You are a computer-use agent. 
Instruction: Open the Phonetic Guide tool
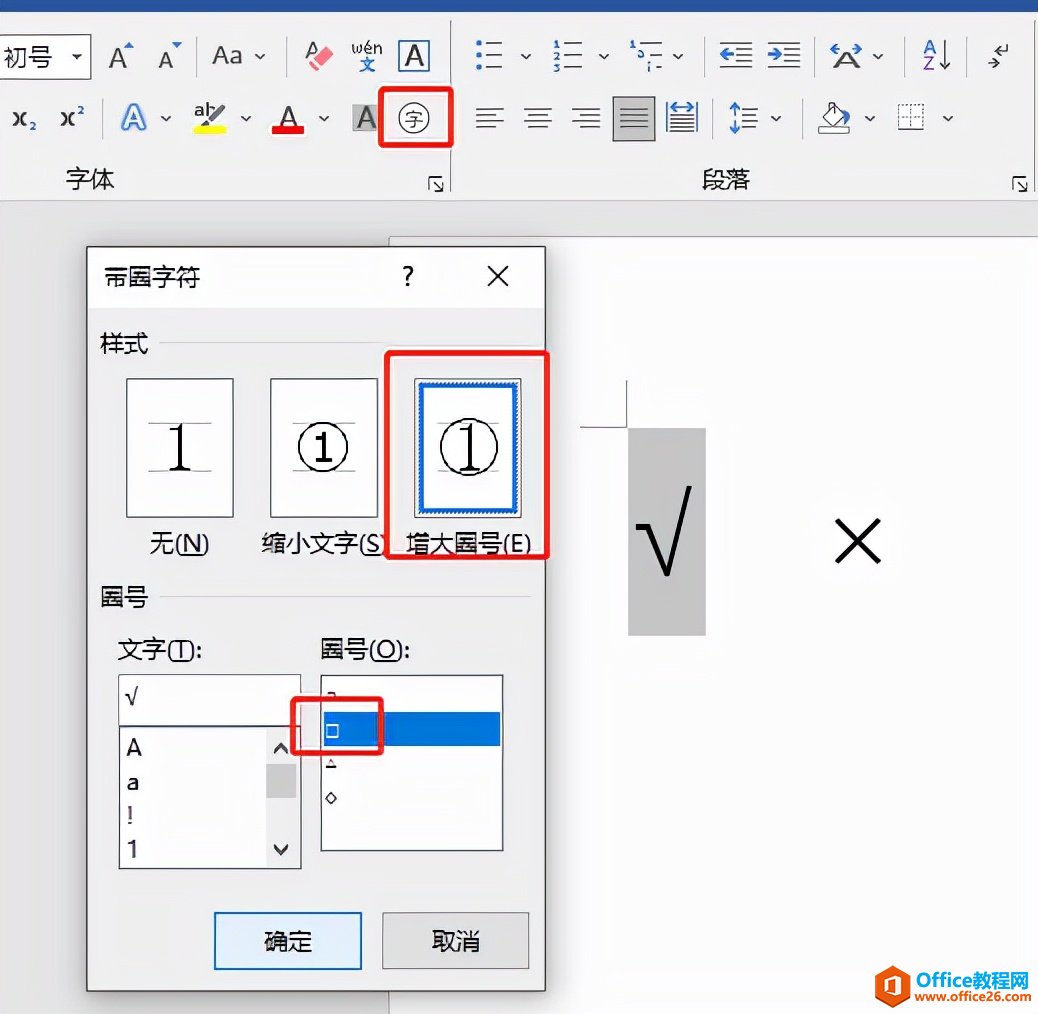[367, 55]
